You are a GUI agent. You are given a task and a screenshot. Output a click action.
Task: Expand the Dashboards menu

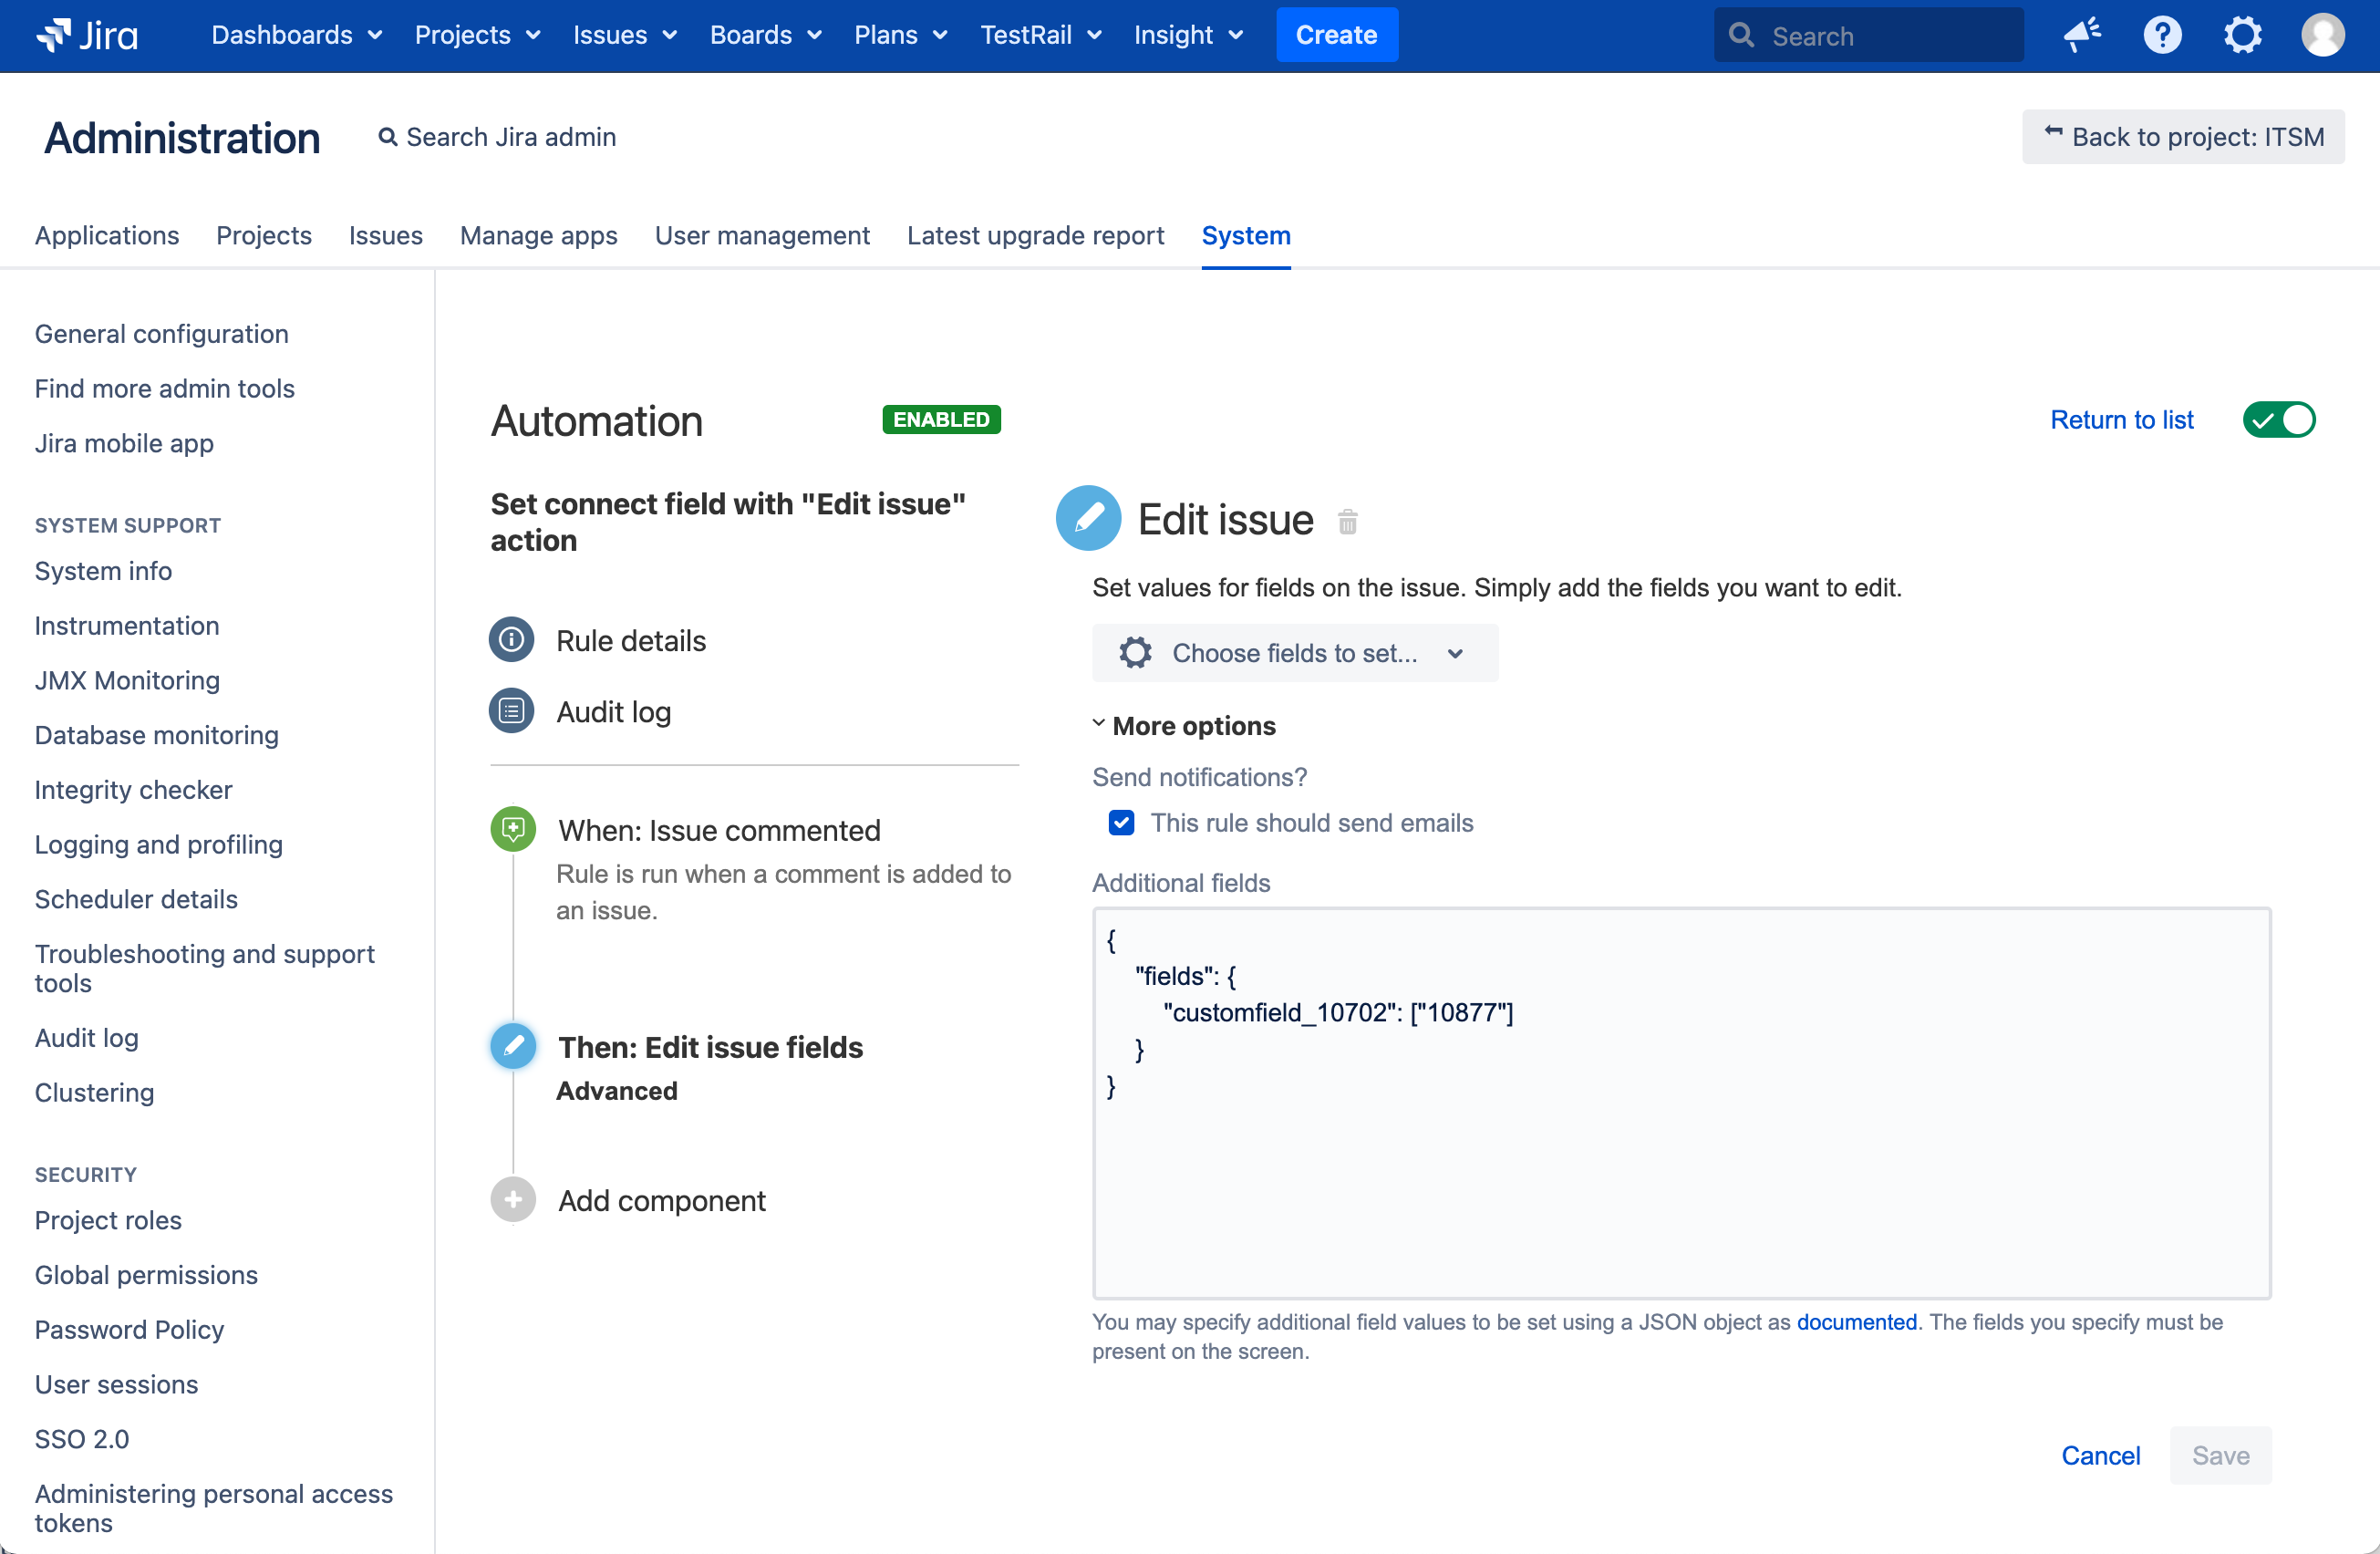click(x=296, y=36)
